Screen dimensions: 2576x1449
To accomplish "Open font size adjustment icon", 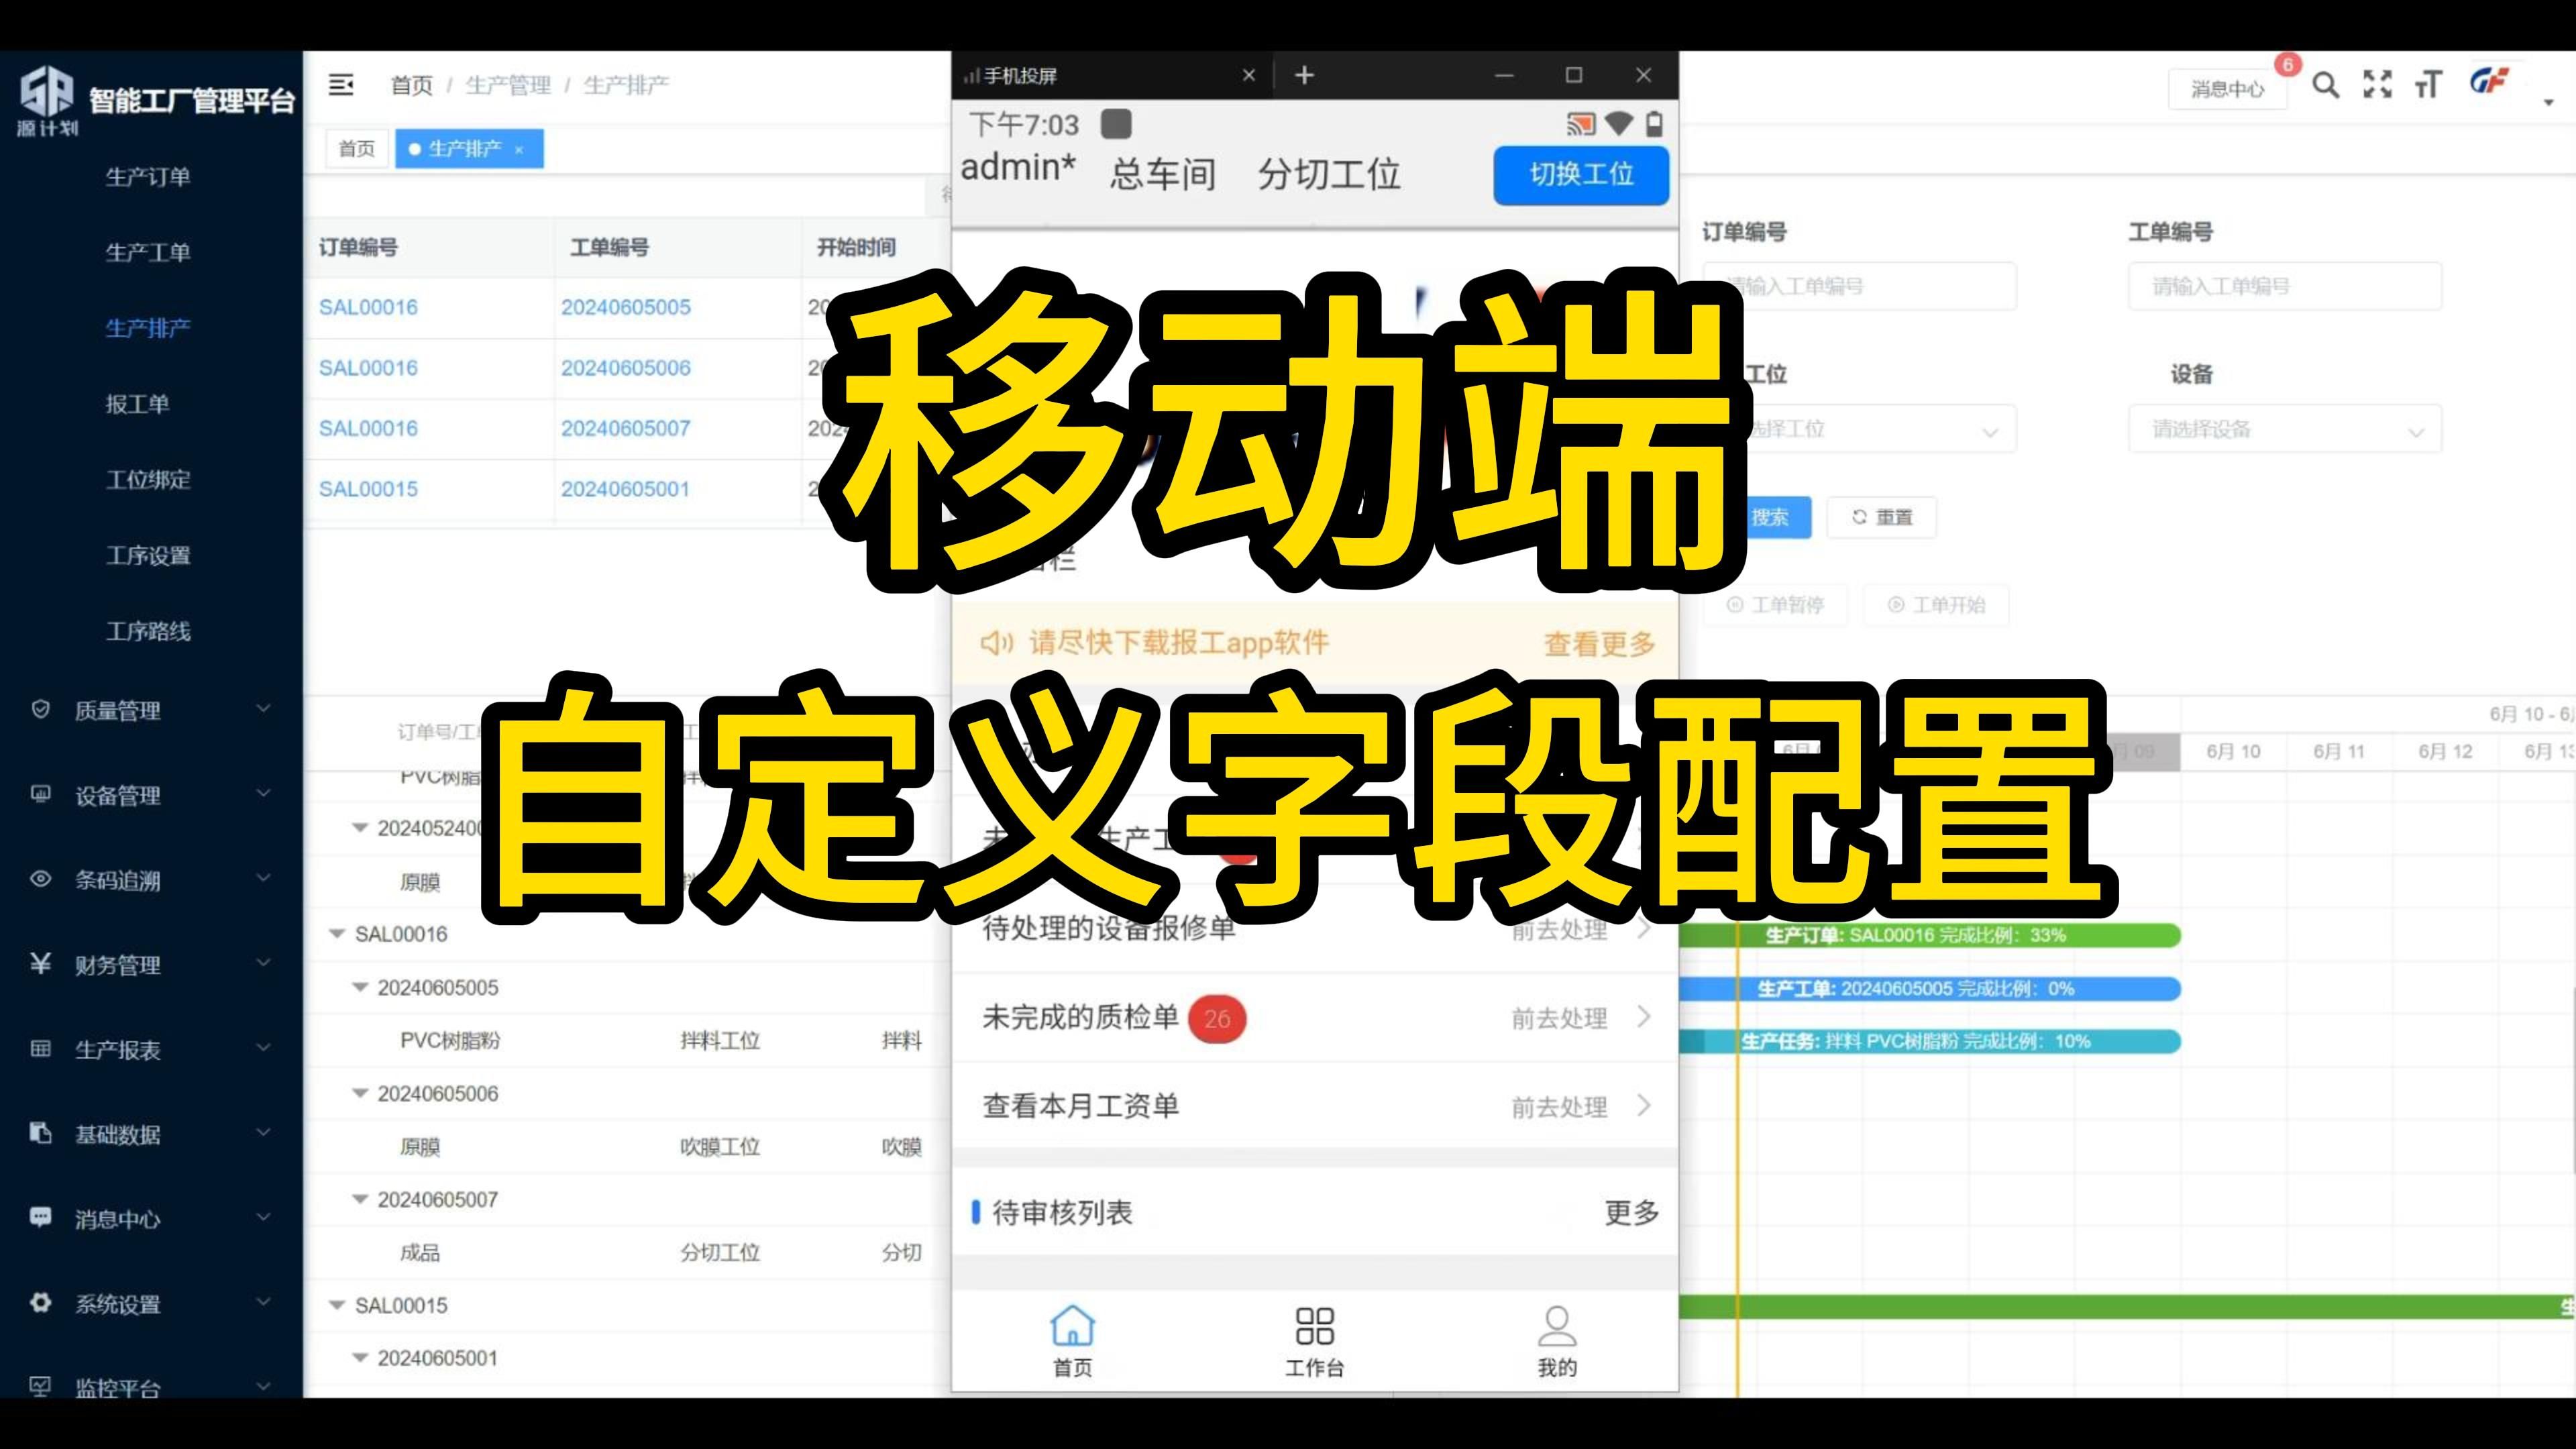I will point(2428,86).
